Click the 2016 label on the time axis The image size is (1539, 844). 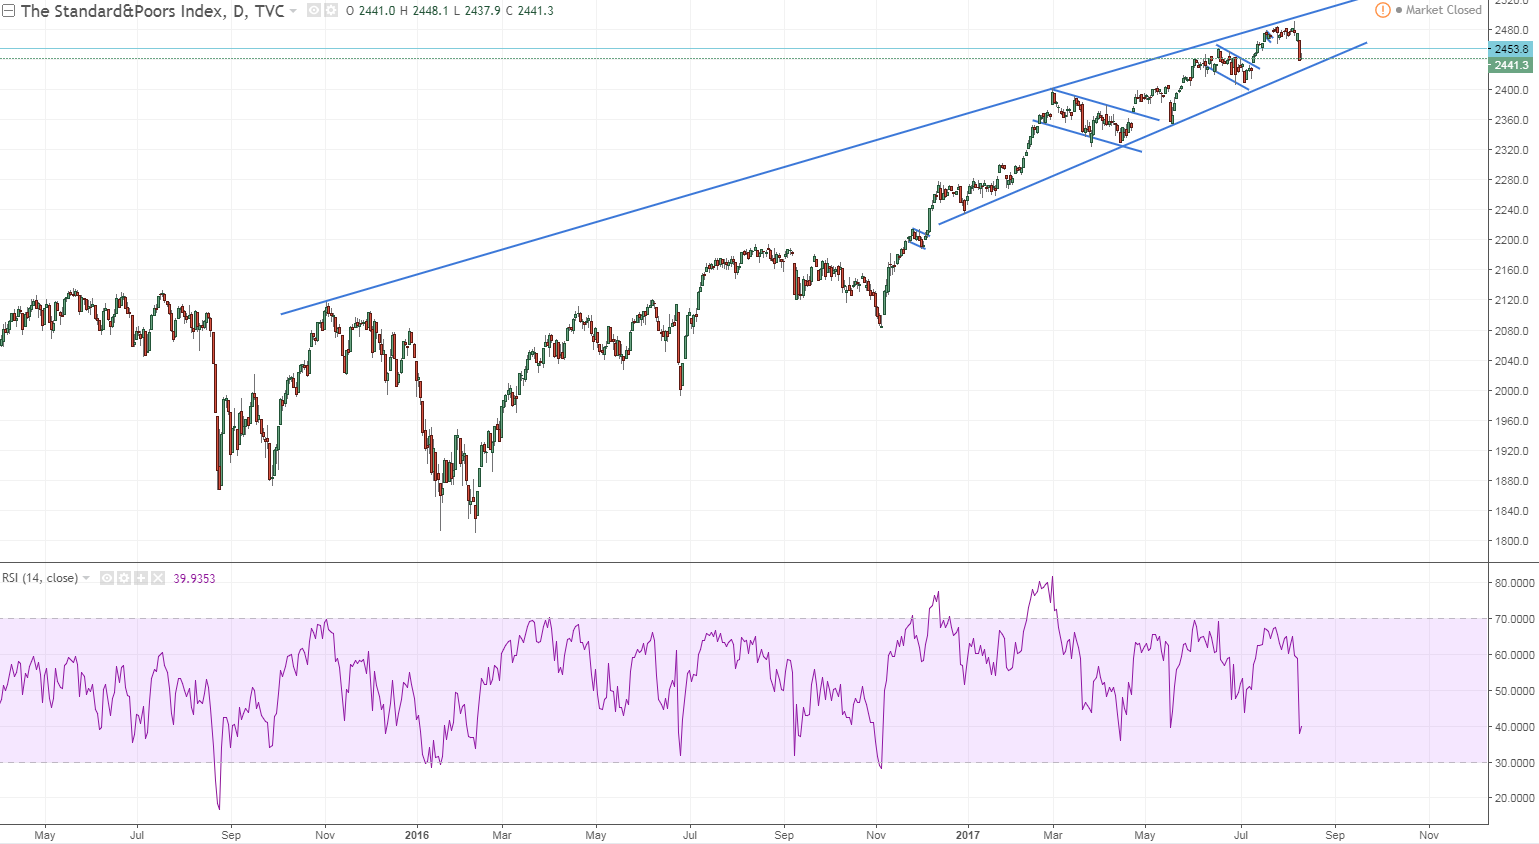[417, 835]
